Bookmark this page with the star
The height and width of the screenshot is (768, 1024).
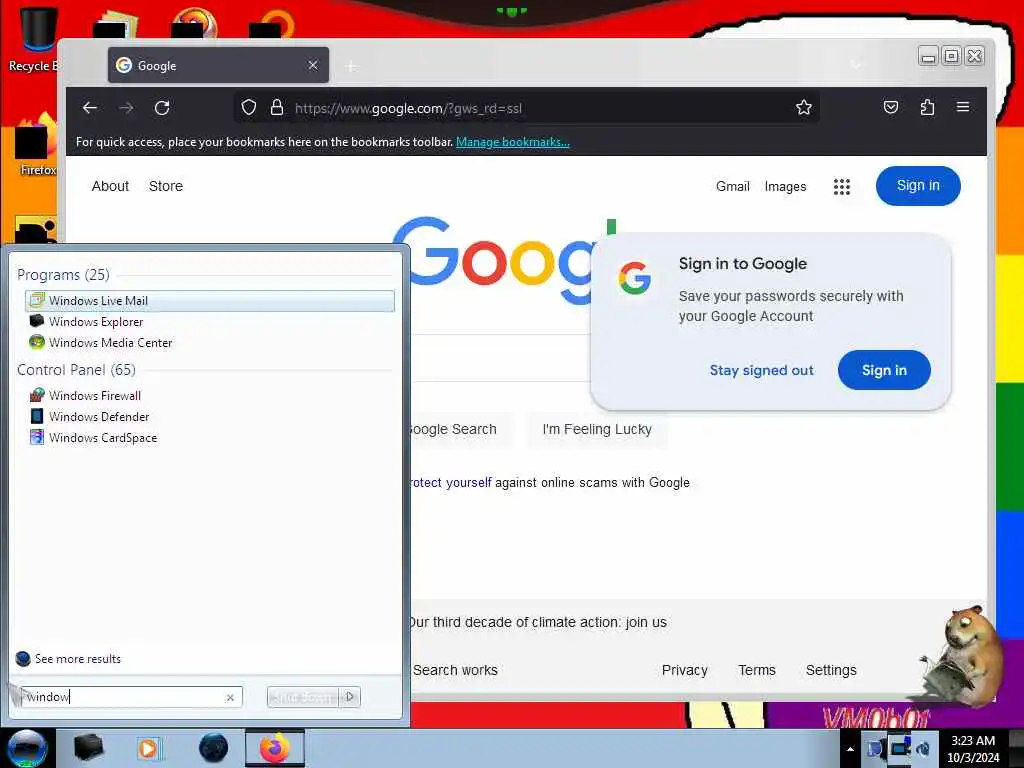coord(803,107)
